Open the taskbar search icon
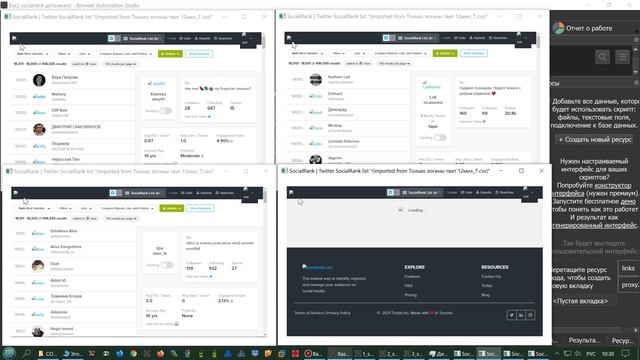This screenshot has height=360, width=640. click(27, 353)
